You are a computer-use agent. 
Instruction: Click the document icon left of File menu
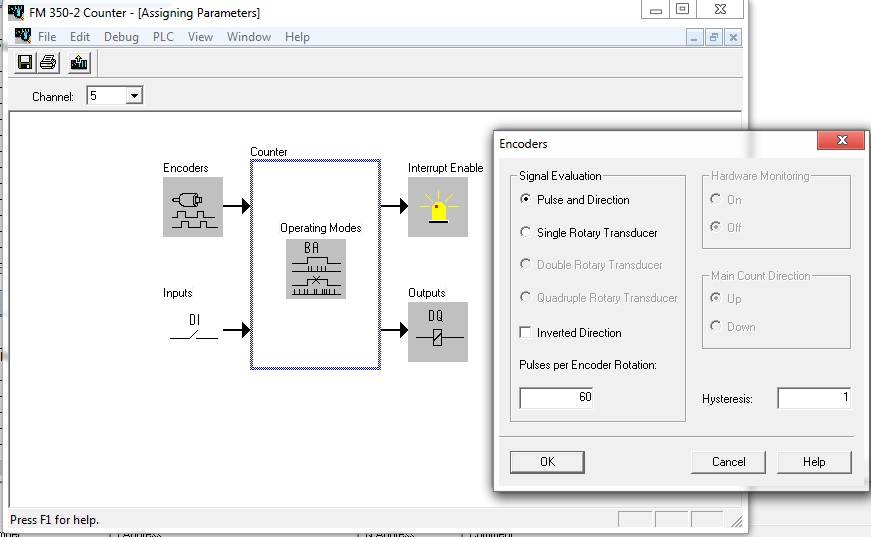(x=23, y=36)
